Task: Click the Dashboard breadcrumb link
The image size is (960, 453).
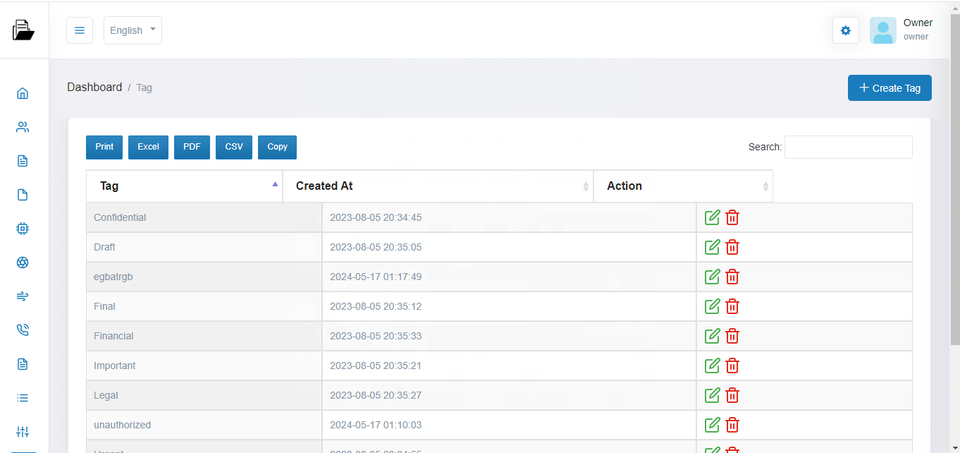Action: click(x=94, y=88)
